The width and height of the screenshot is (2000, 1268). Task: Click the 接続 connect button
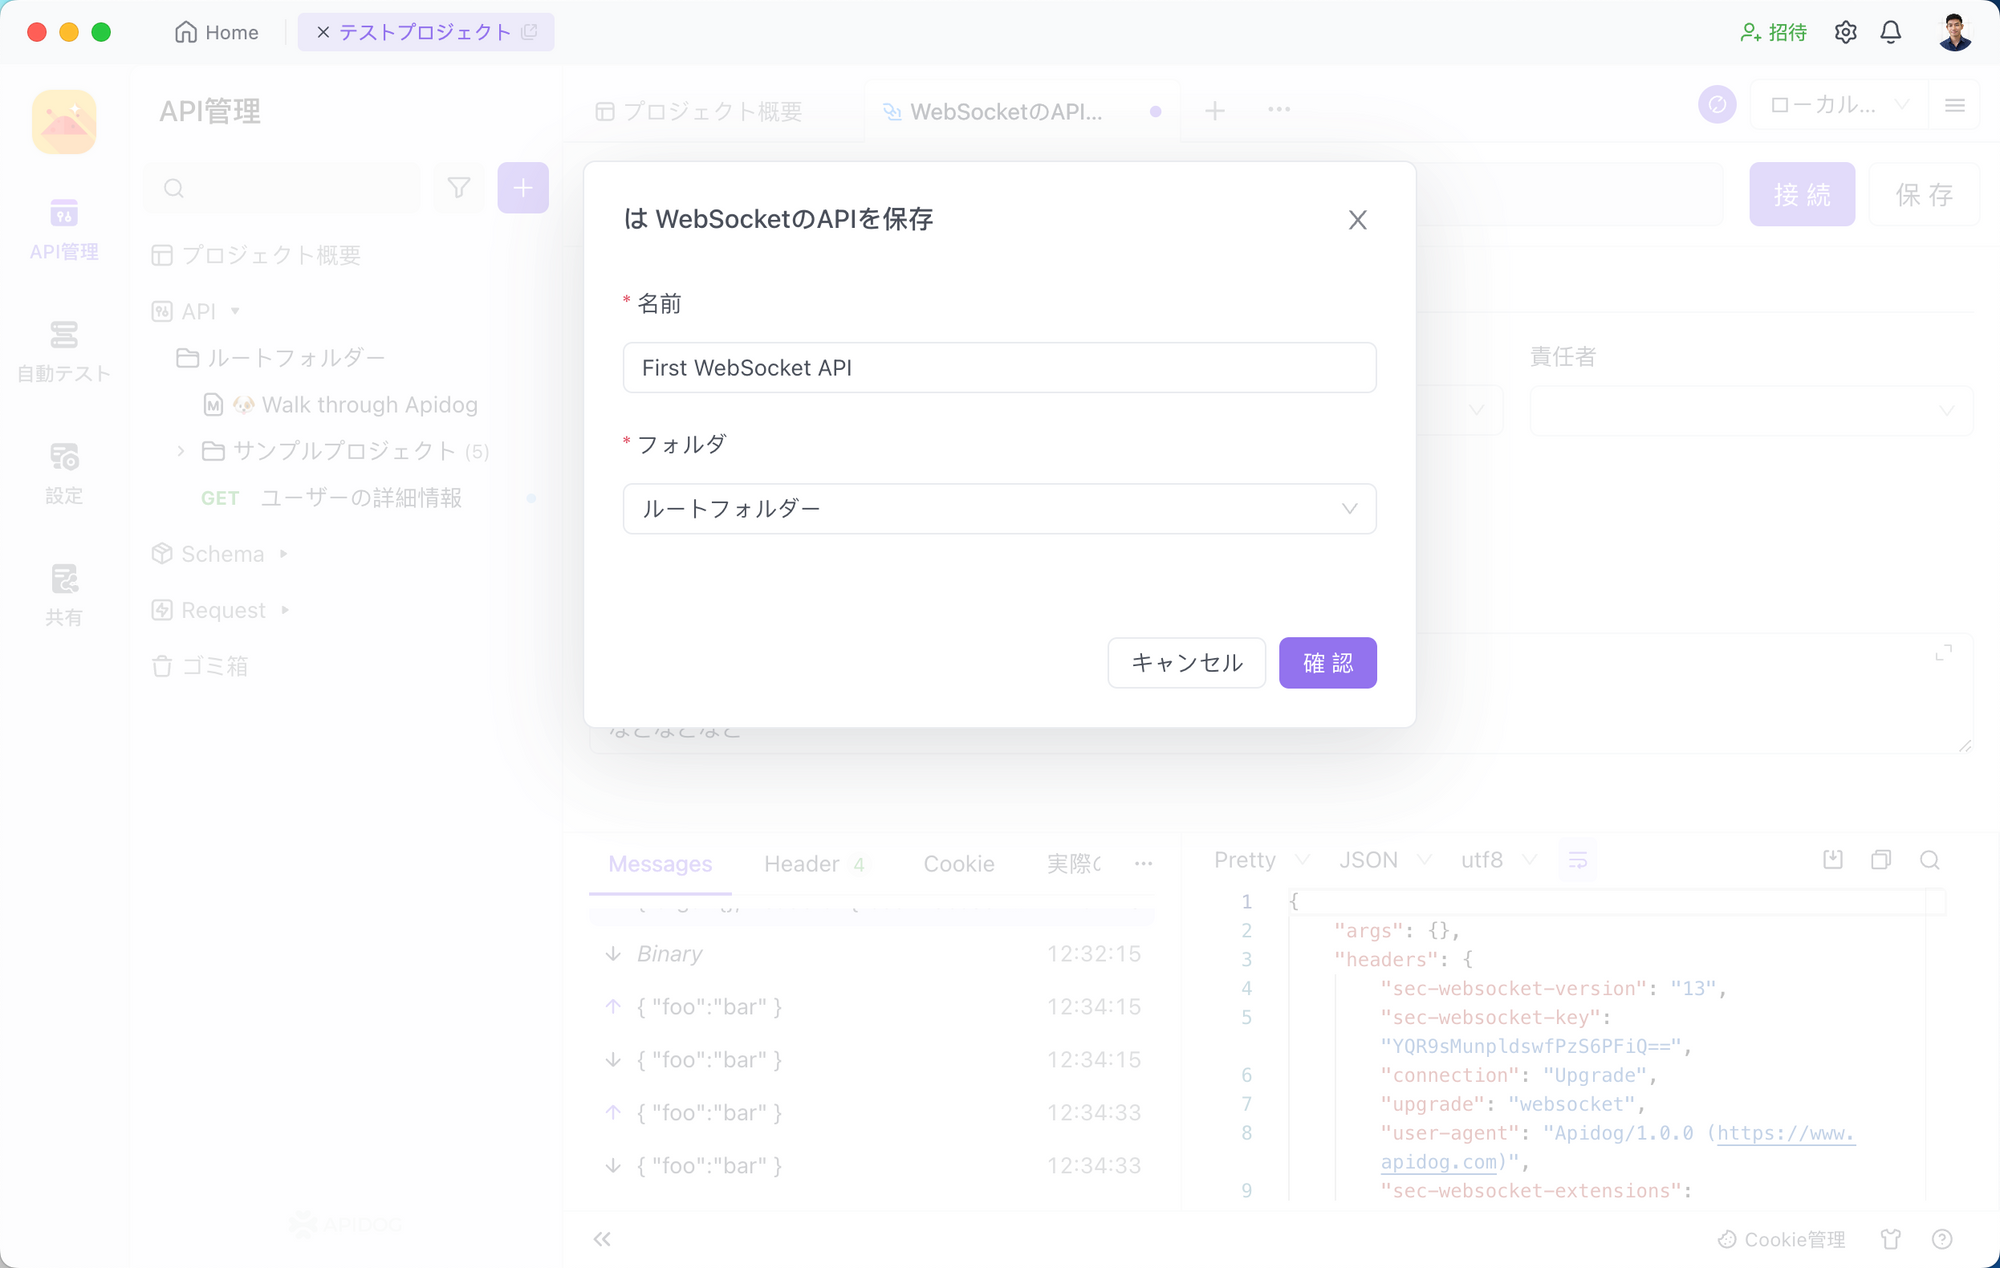(x=1802, y=194)
